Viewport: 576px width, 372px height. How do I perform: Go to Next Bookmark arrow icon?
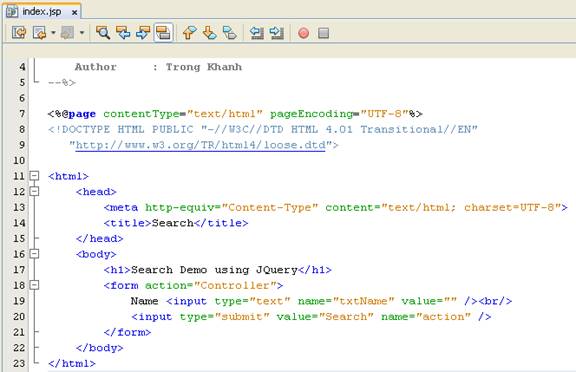(x=209, y=33)
